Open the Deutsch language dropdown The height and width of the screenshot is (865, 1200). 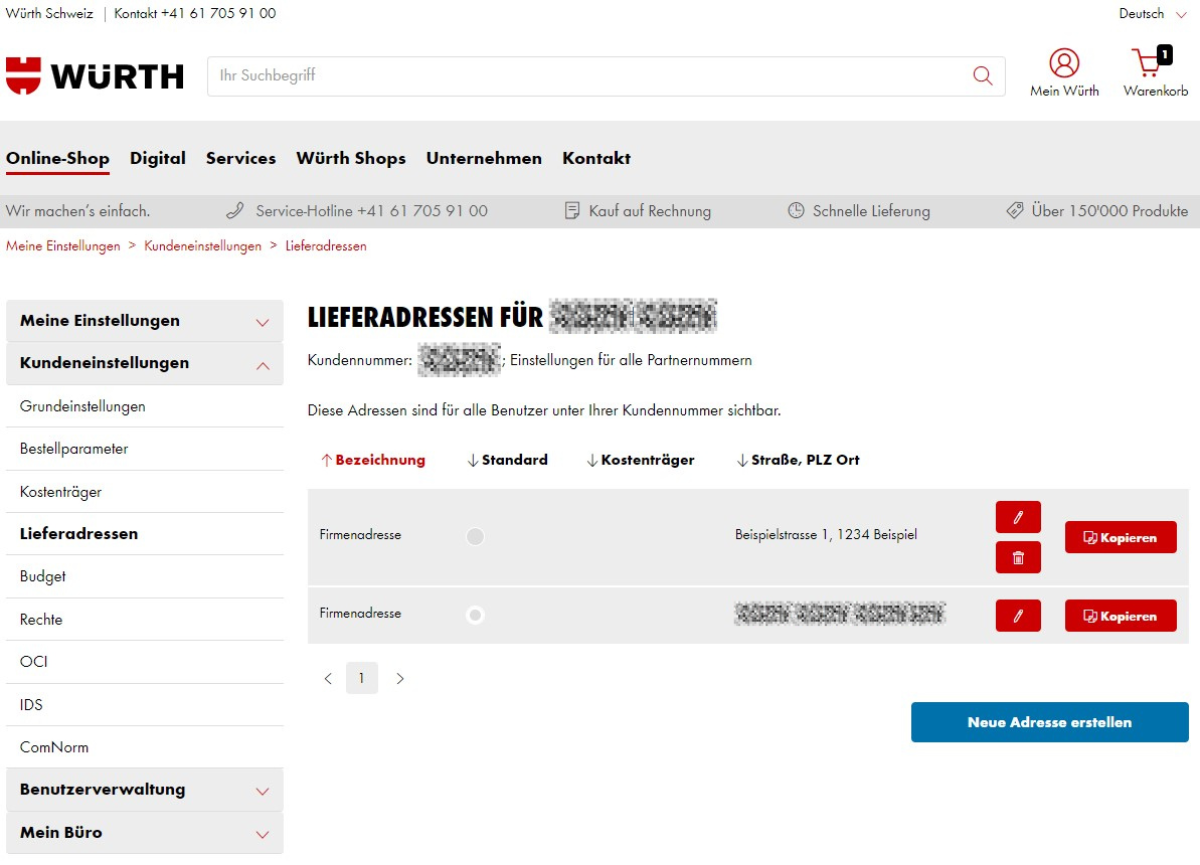1153,14
